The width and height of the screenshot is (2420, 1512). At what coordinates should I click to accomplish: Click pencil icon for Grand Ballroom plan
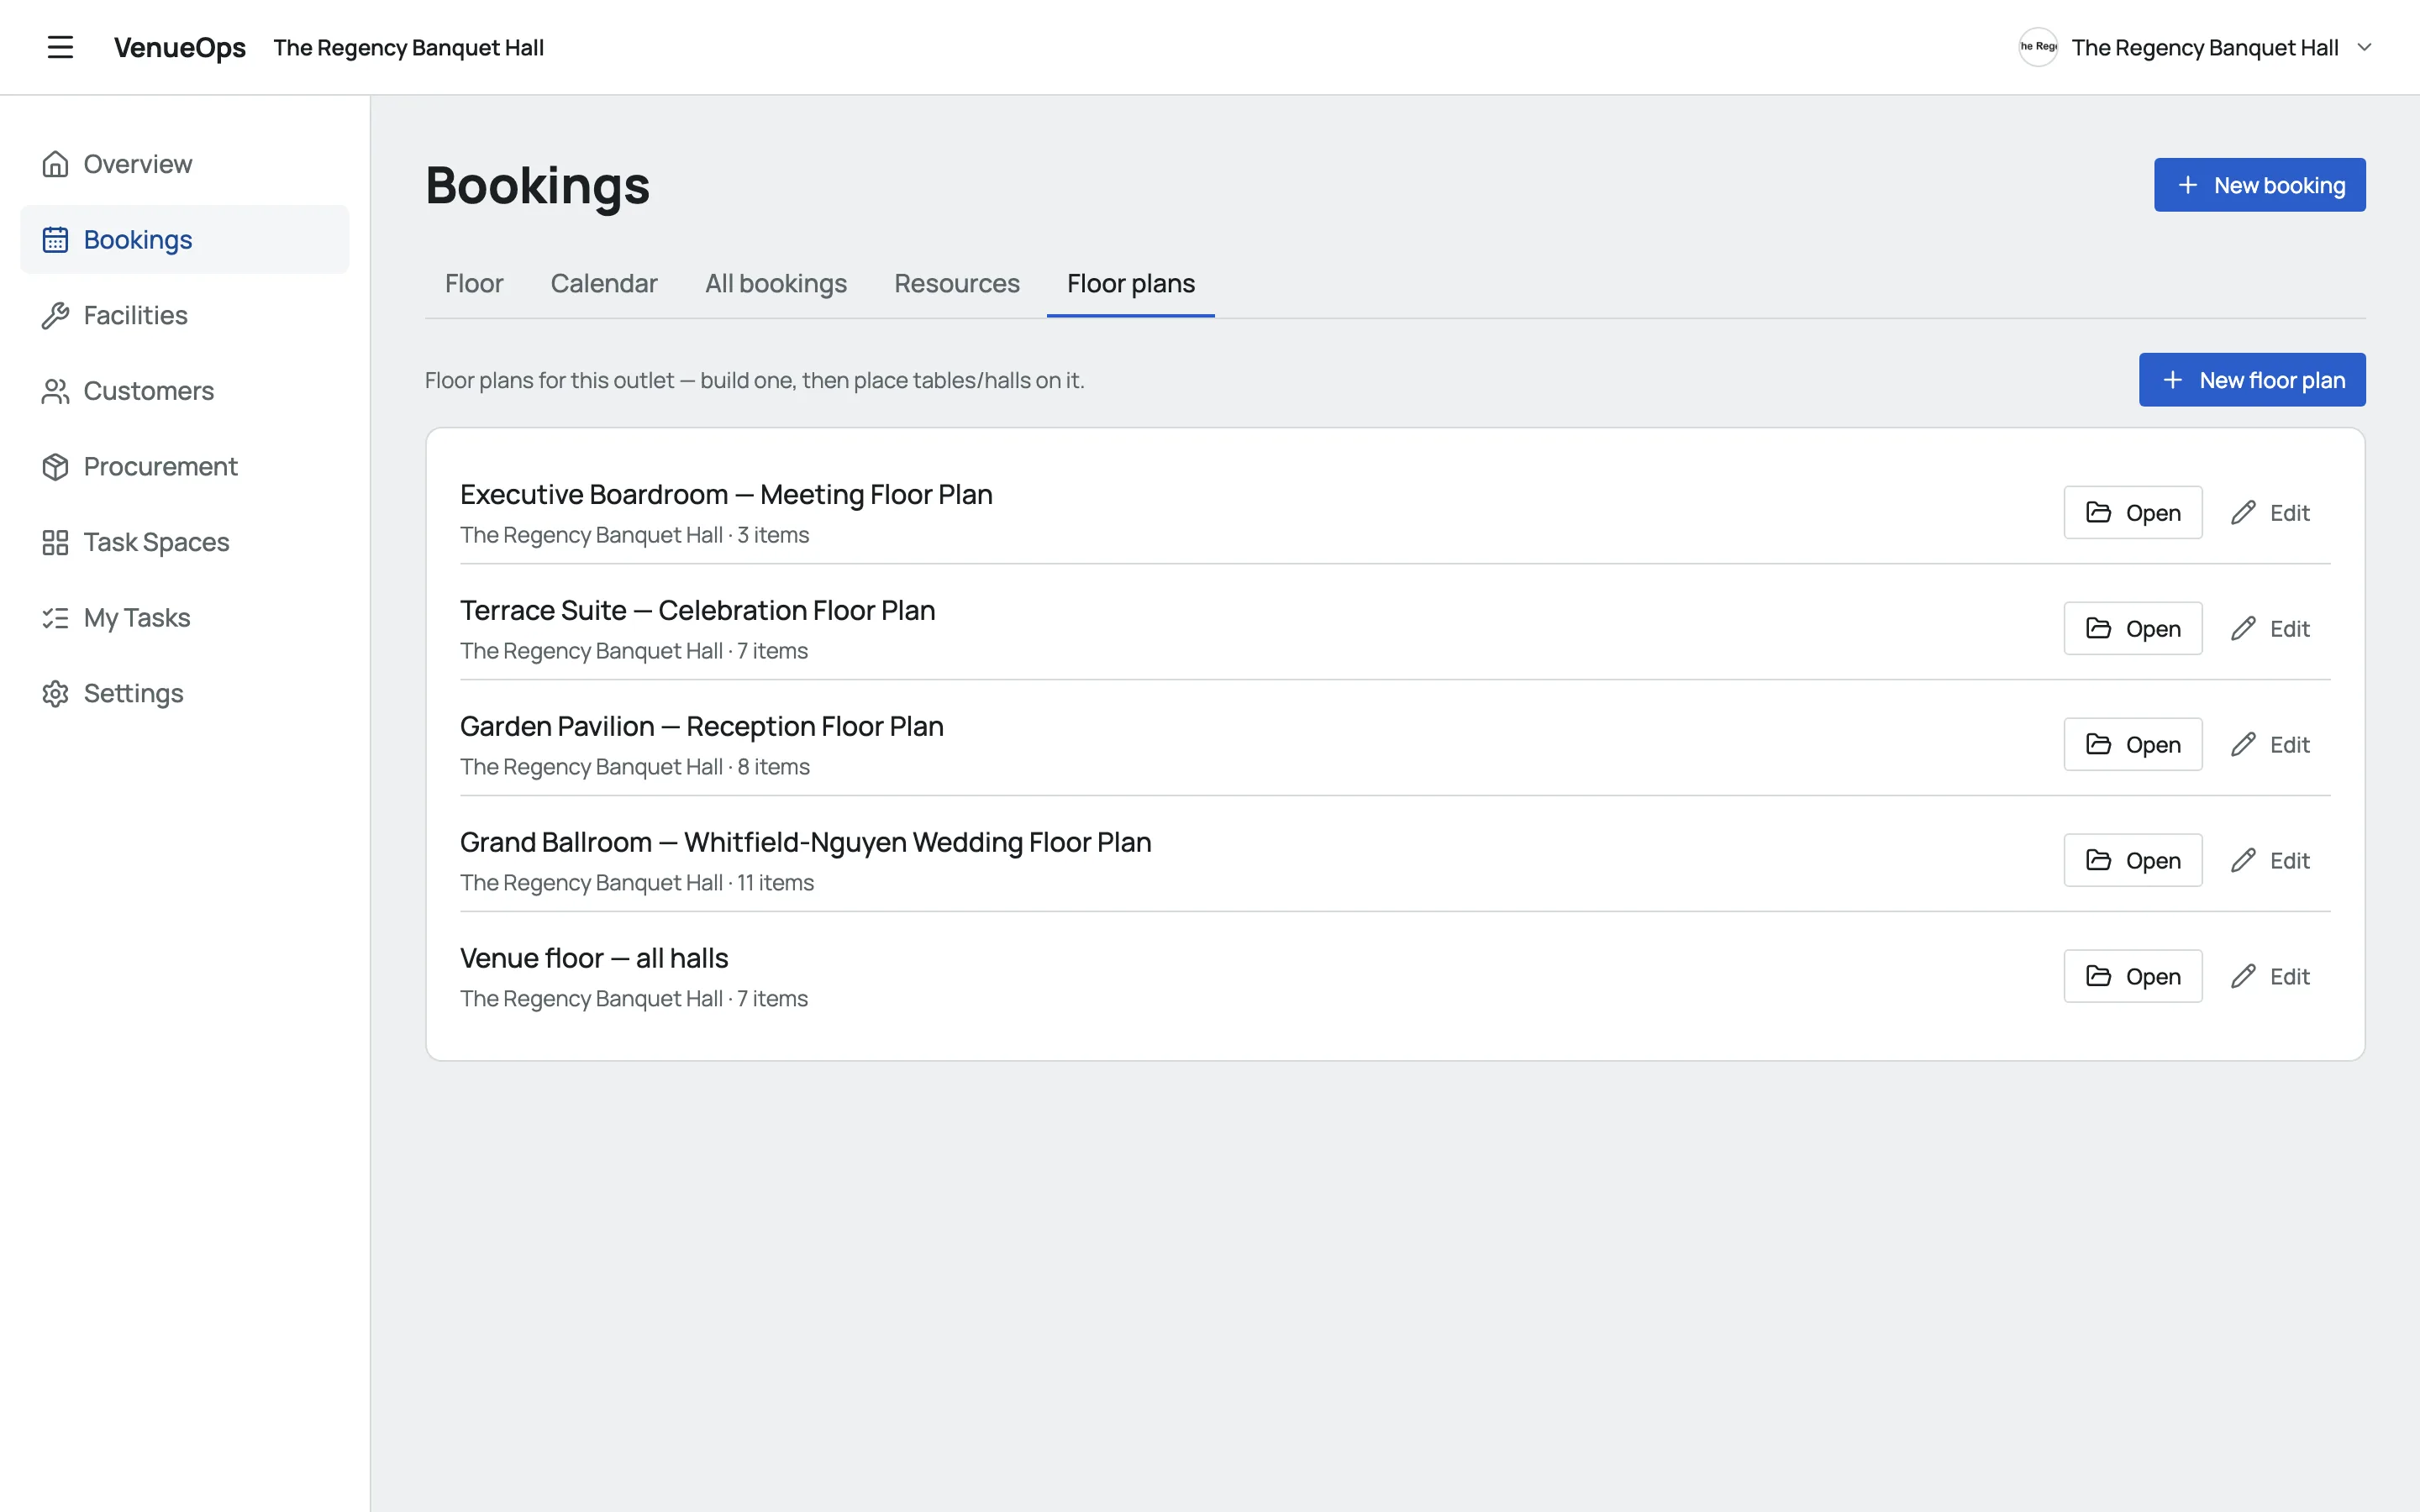(x=2243, y=861)
